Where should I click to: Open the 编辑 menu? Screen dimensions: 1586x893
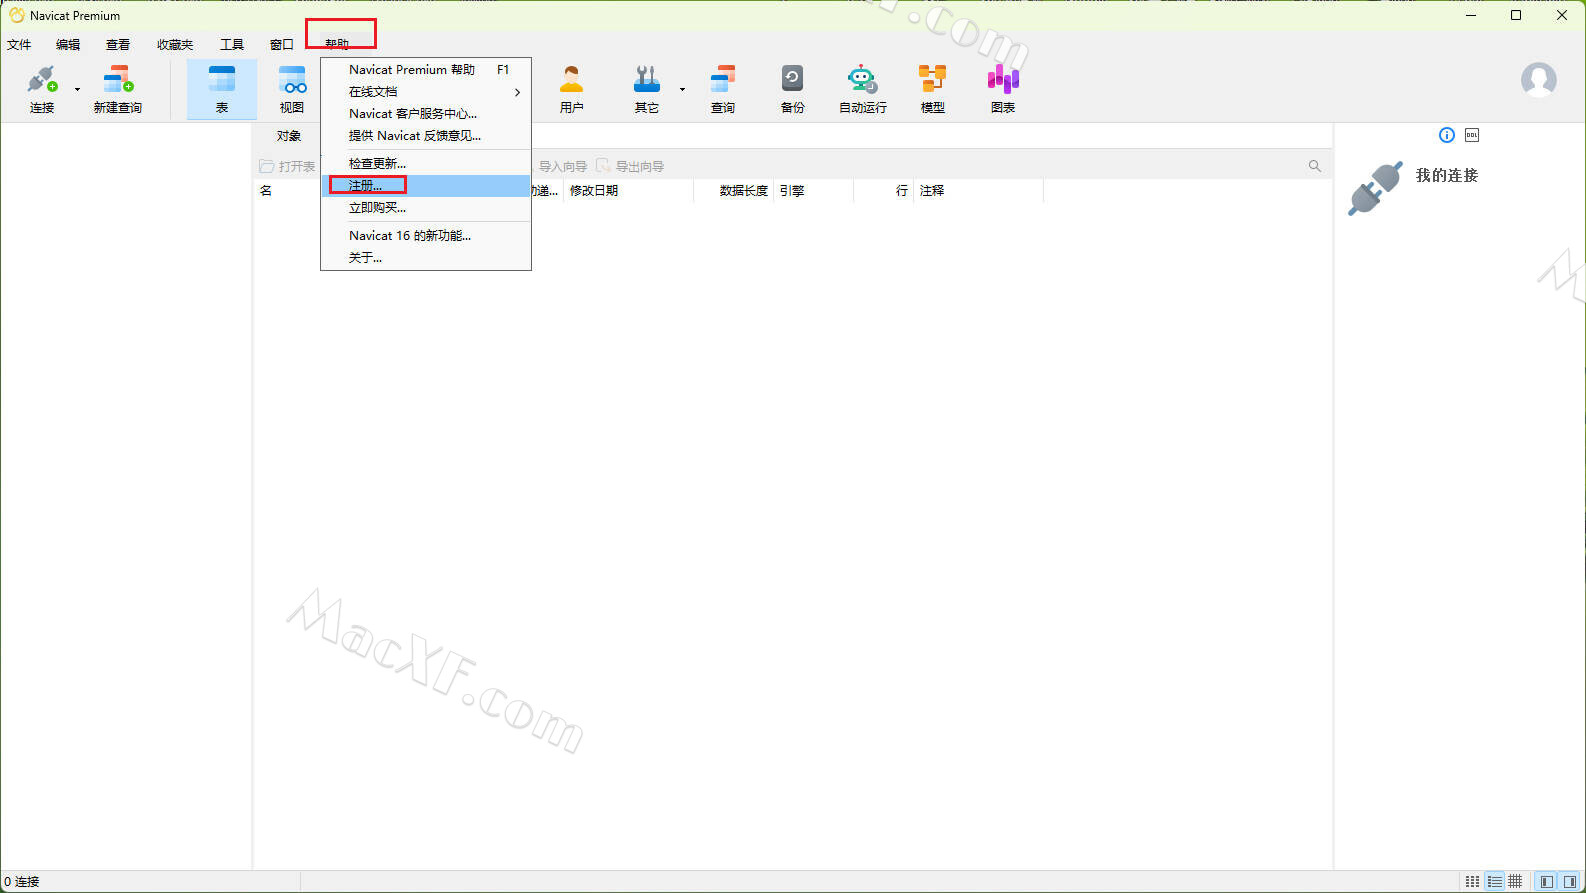coord(68,44)
